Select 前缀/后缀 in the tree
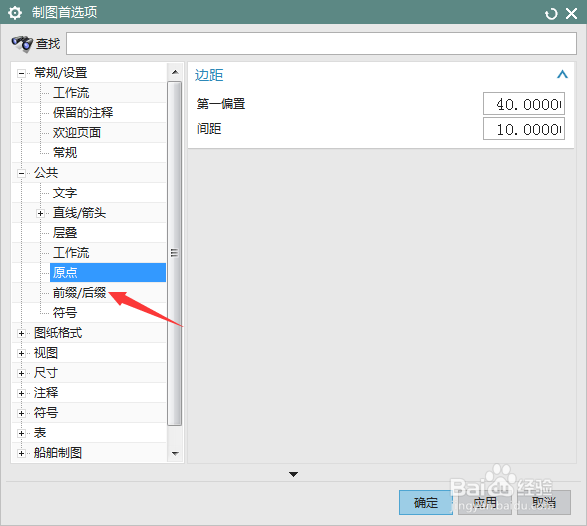 click(x=80, y=293)
